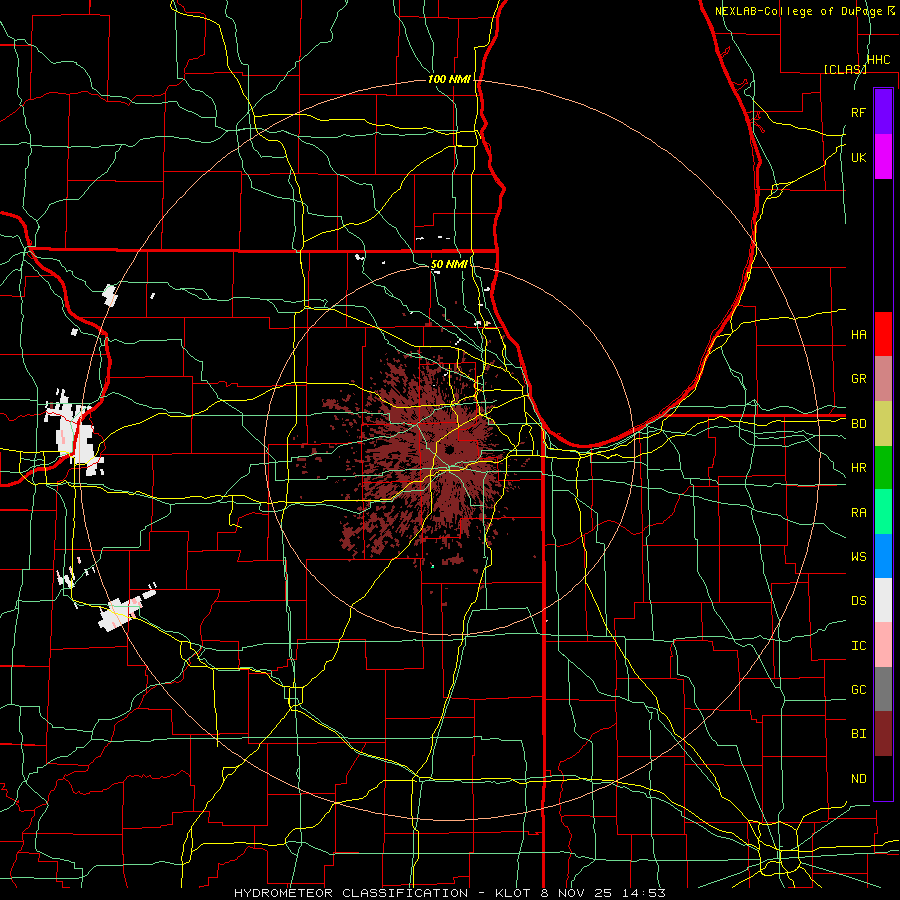The height and width of the screenshot is (900, 900).
Task: Click the BI dark red legend swatch
Action: coord(883,734)
